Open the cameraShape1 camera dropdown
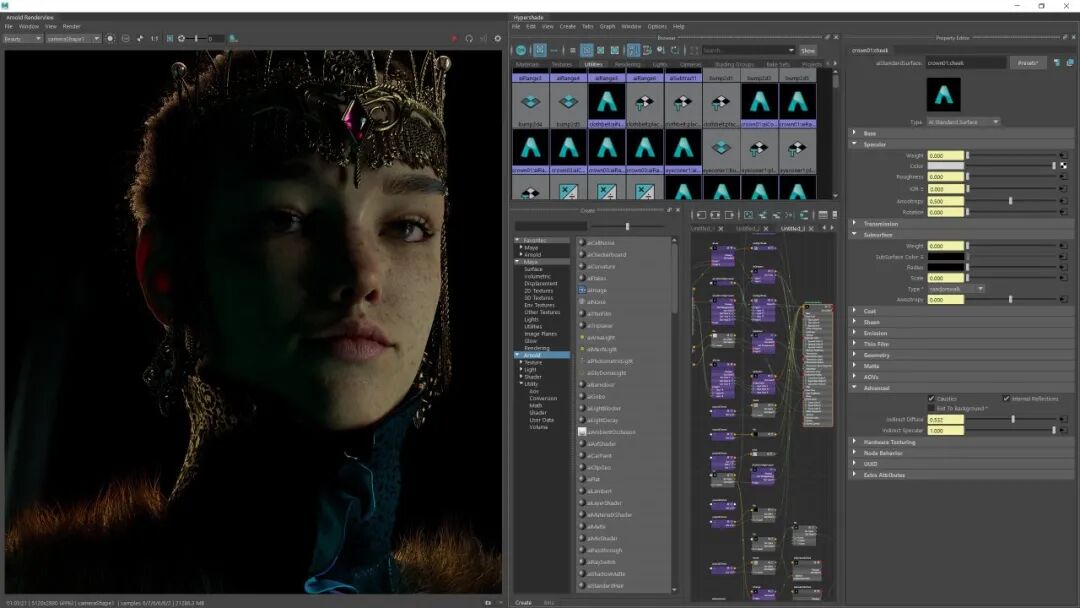The height and width of the screenshot is (608, 1080). 73,39
